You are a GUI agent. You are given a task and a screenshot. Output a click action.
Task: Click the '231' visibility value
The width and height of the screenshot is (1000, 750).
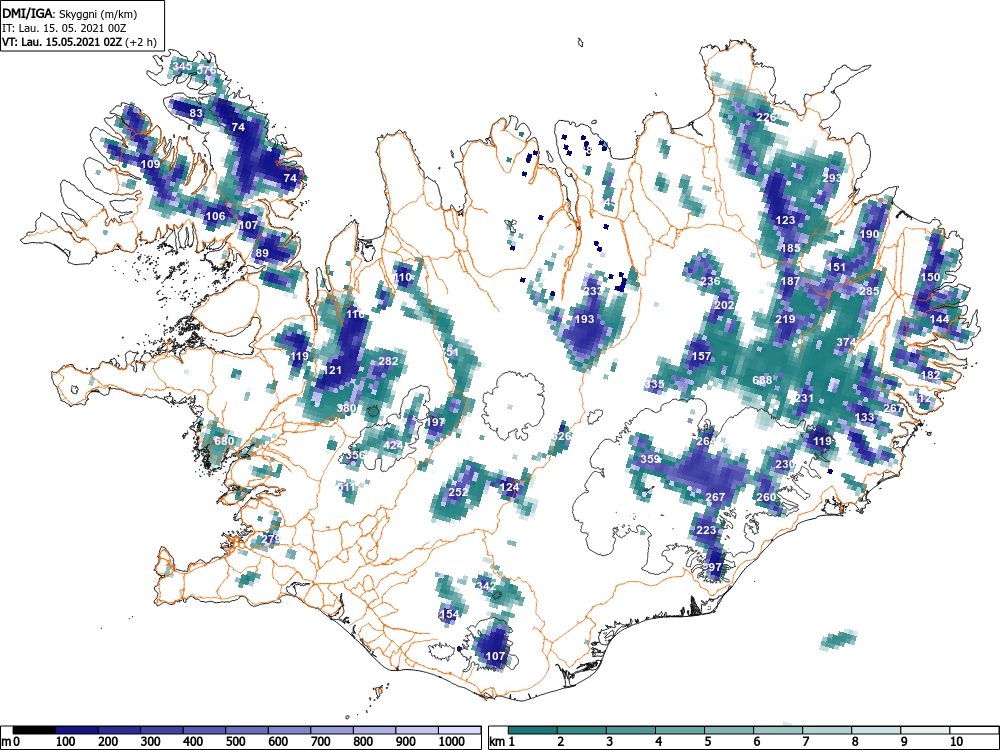pos(804,398)
